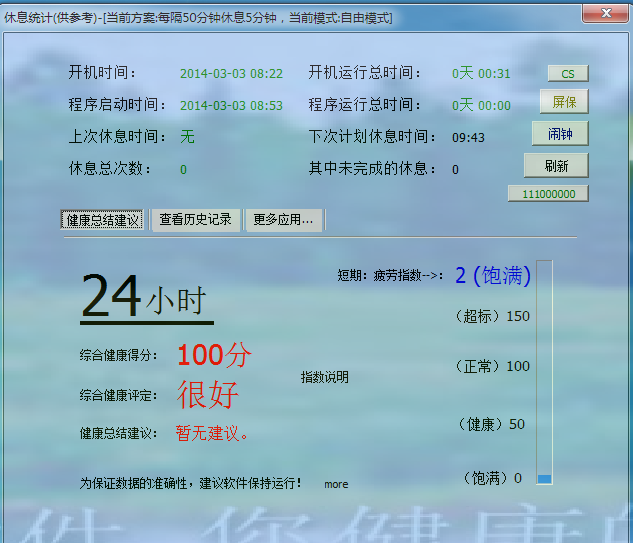
Task: Click the 休息总次数 label
Action: click(x=110, y=169)
